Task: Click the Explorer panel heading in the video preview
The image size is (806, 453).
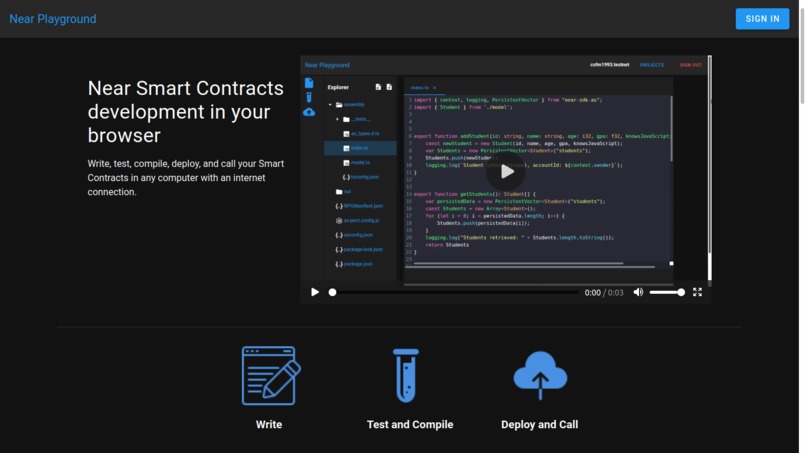Action: pyautogui.click(x=338, y=87)
